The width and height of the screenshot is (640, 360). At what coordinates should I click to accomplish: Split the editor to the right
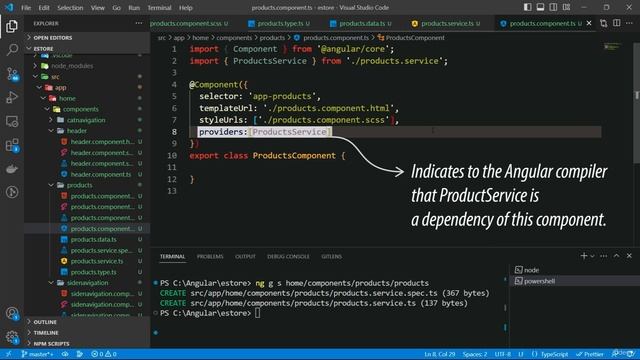point(617,23)
